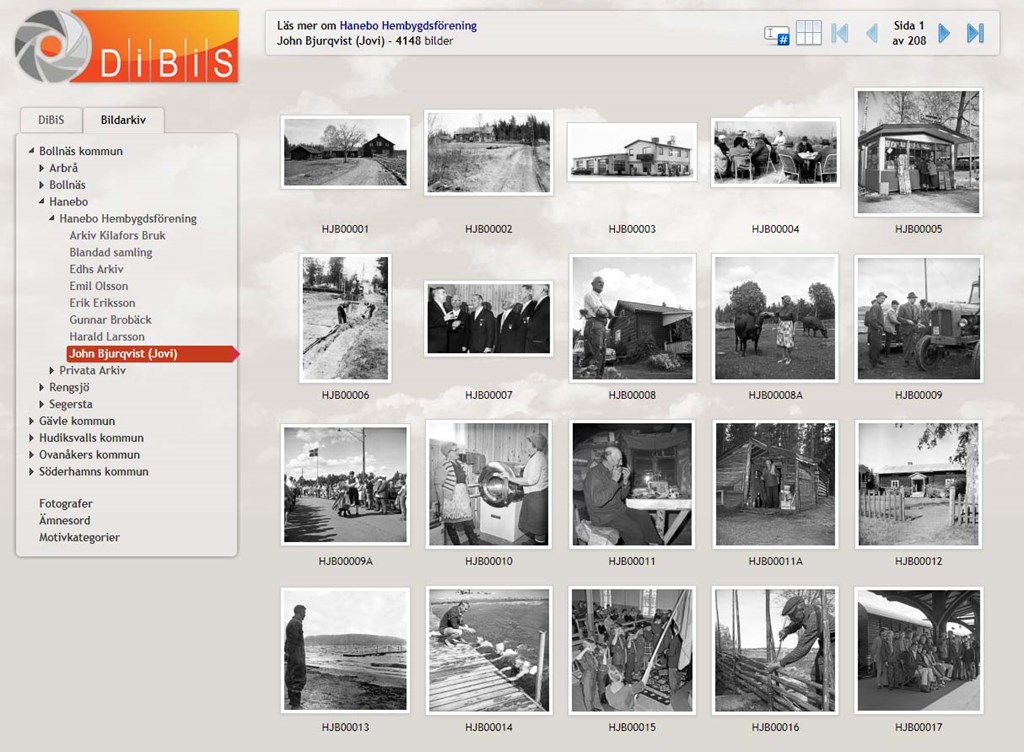Open thumbnail HJB00009A
Viewport: 1024px width, 752px height.
click(345, 484)
